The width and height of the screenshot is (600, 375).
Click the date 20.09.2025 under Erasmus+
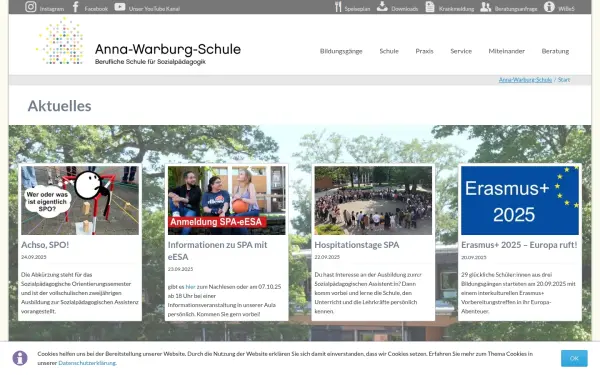click(x=474, y=257)
